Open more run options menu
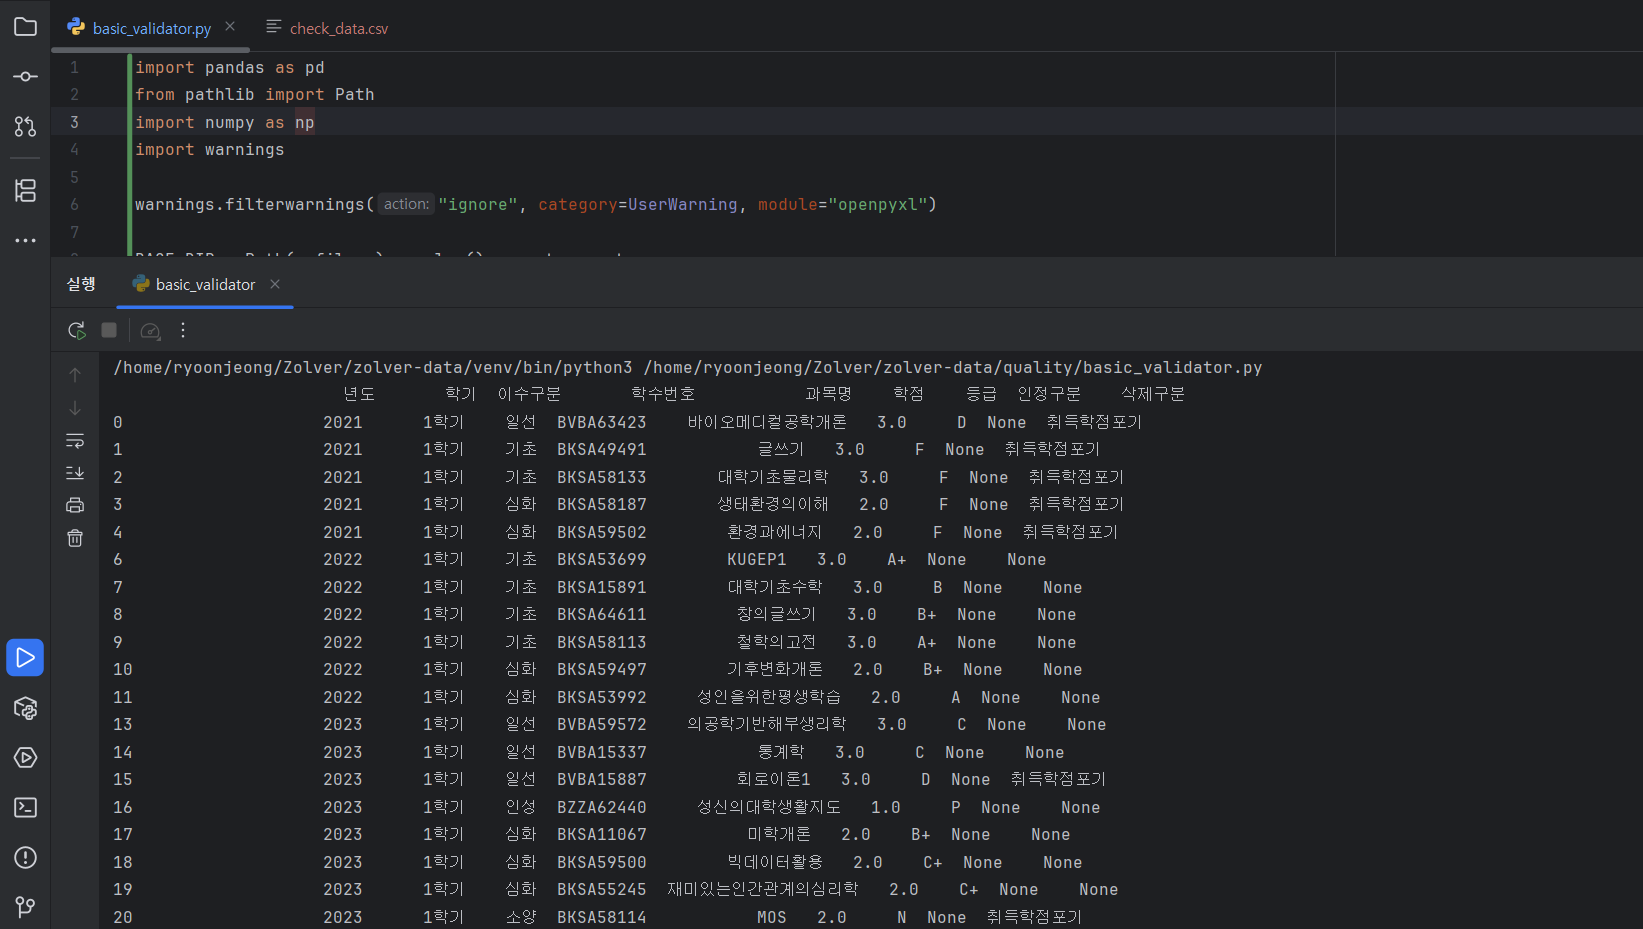 (183, 330)
